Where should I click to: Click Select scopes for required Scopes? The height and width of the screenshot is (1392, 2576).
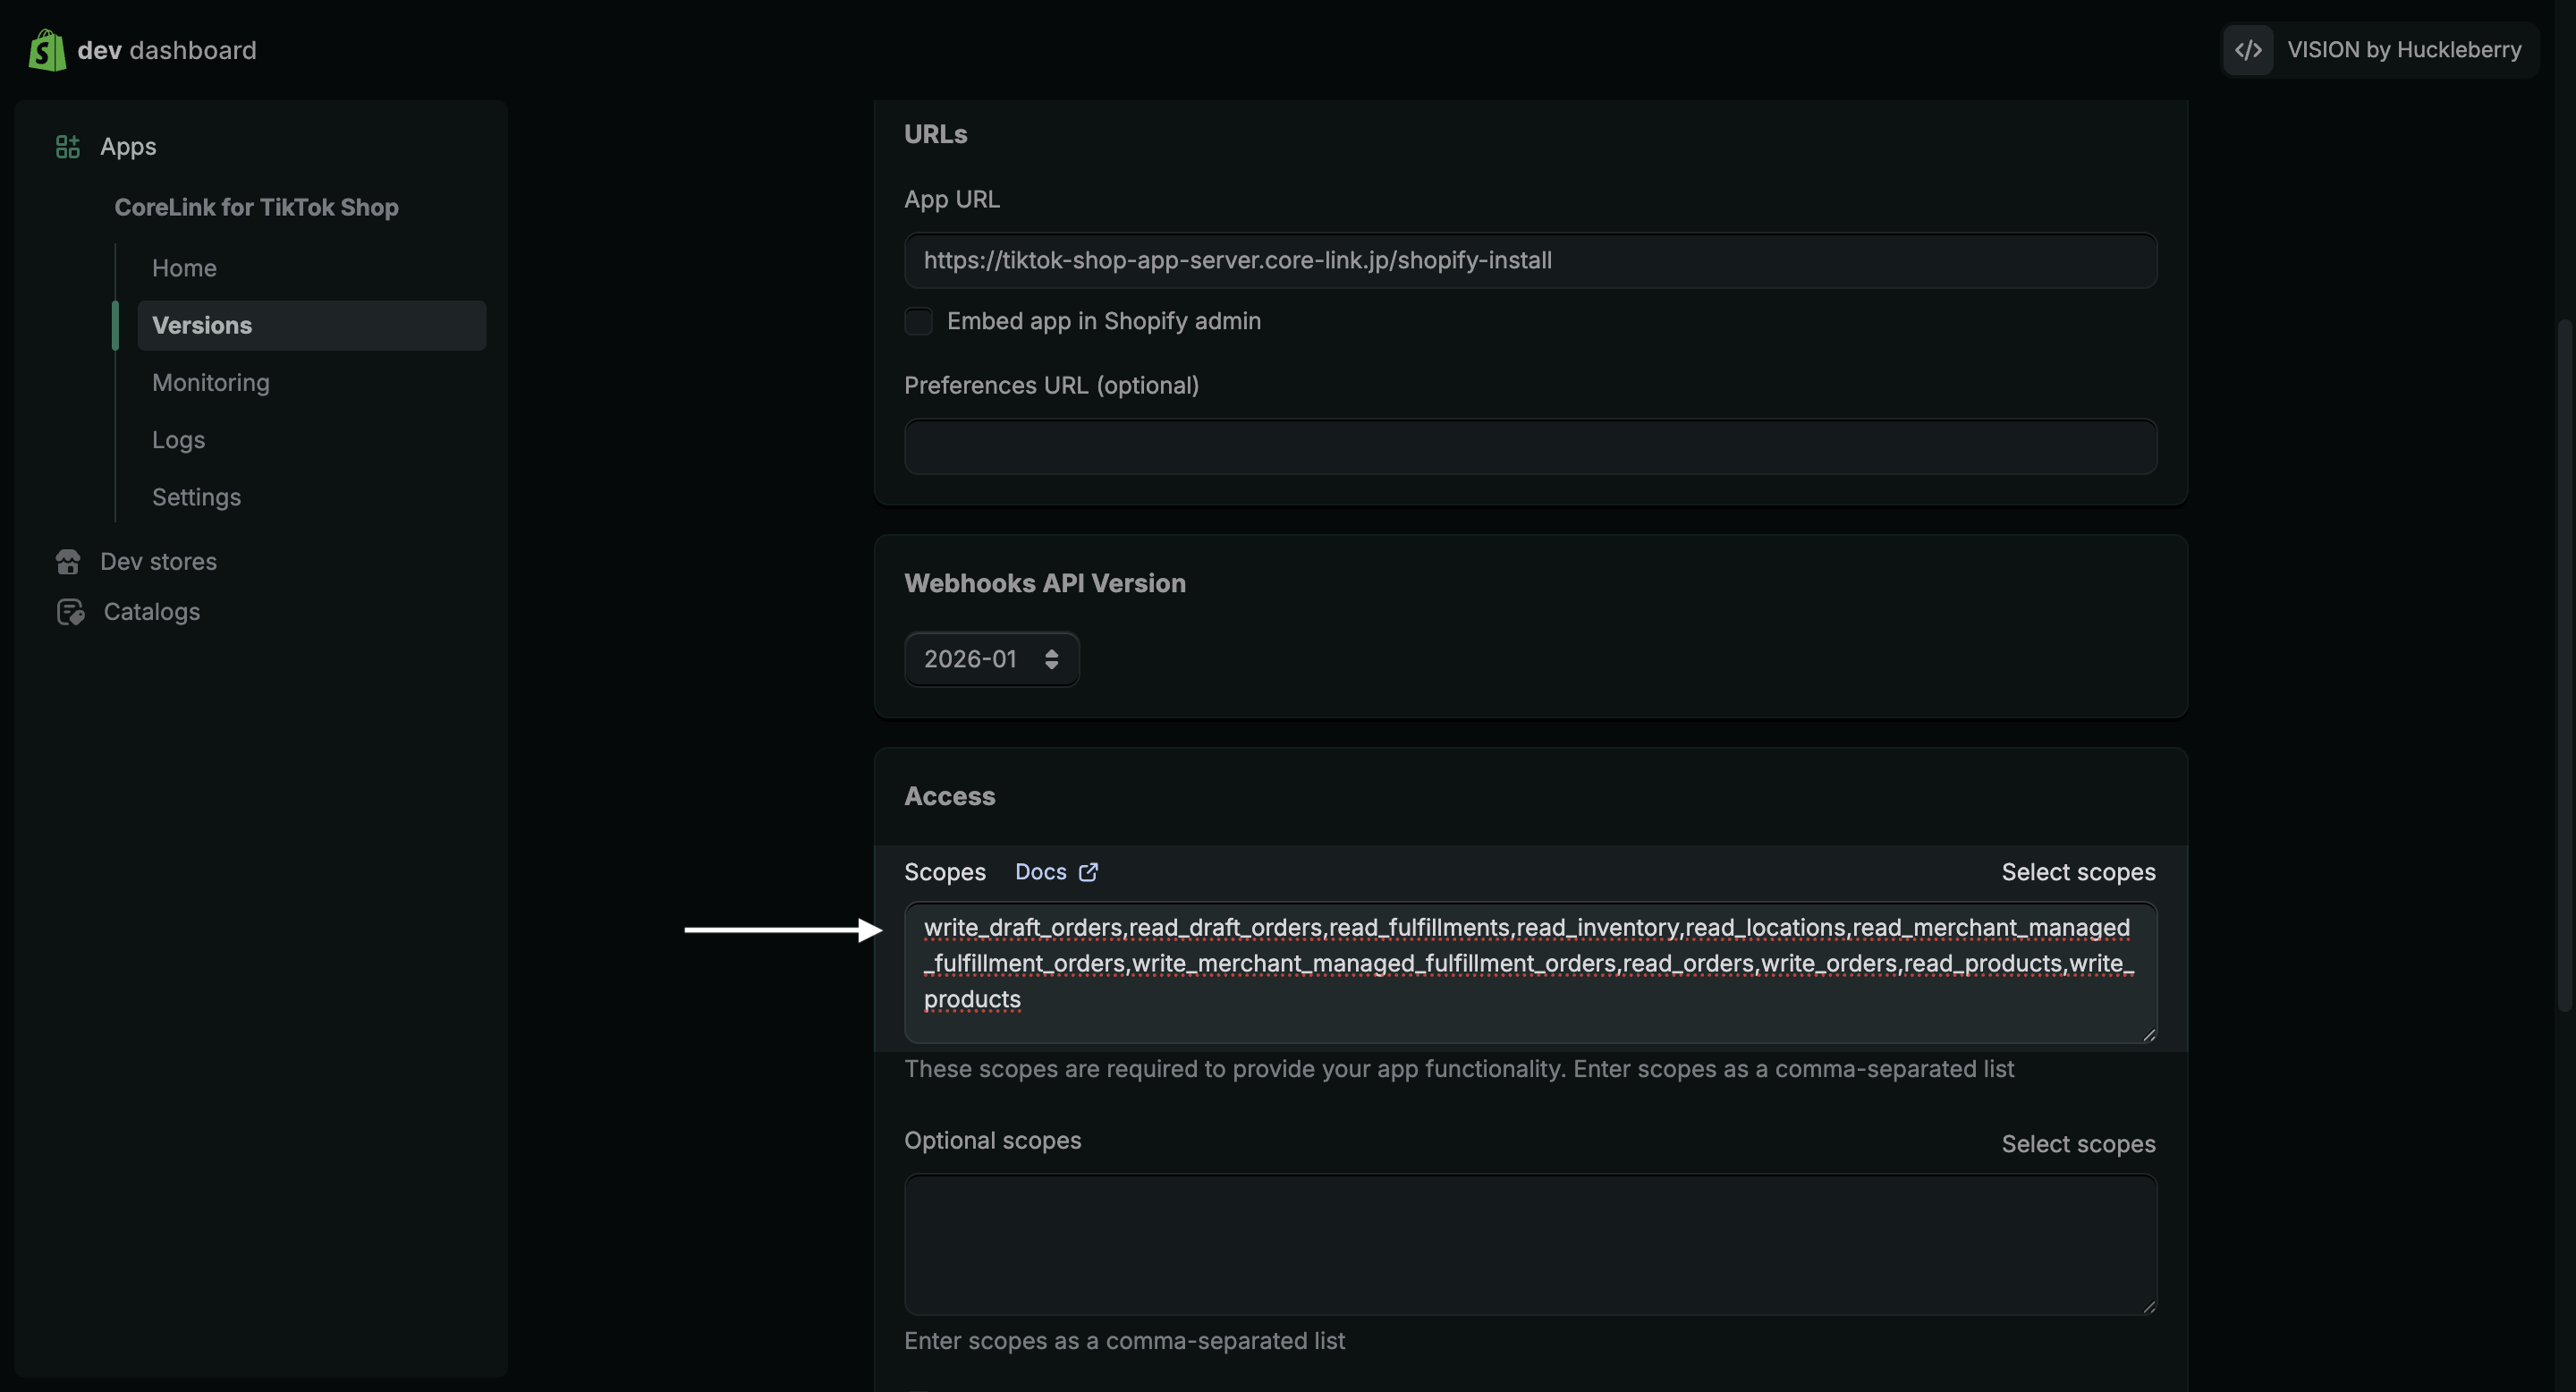[x=2077, y=872]
